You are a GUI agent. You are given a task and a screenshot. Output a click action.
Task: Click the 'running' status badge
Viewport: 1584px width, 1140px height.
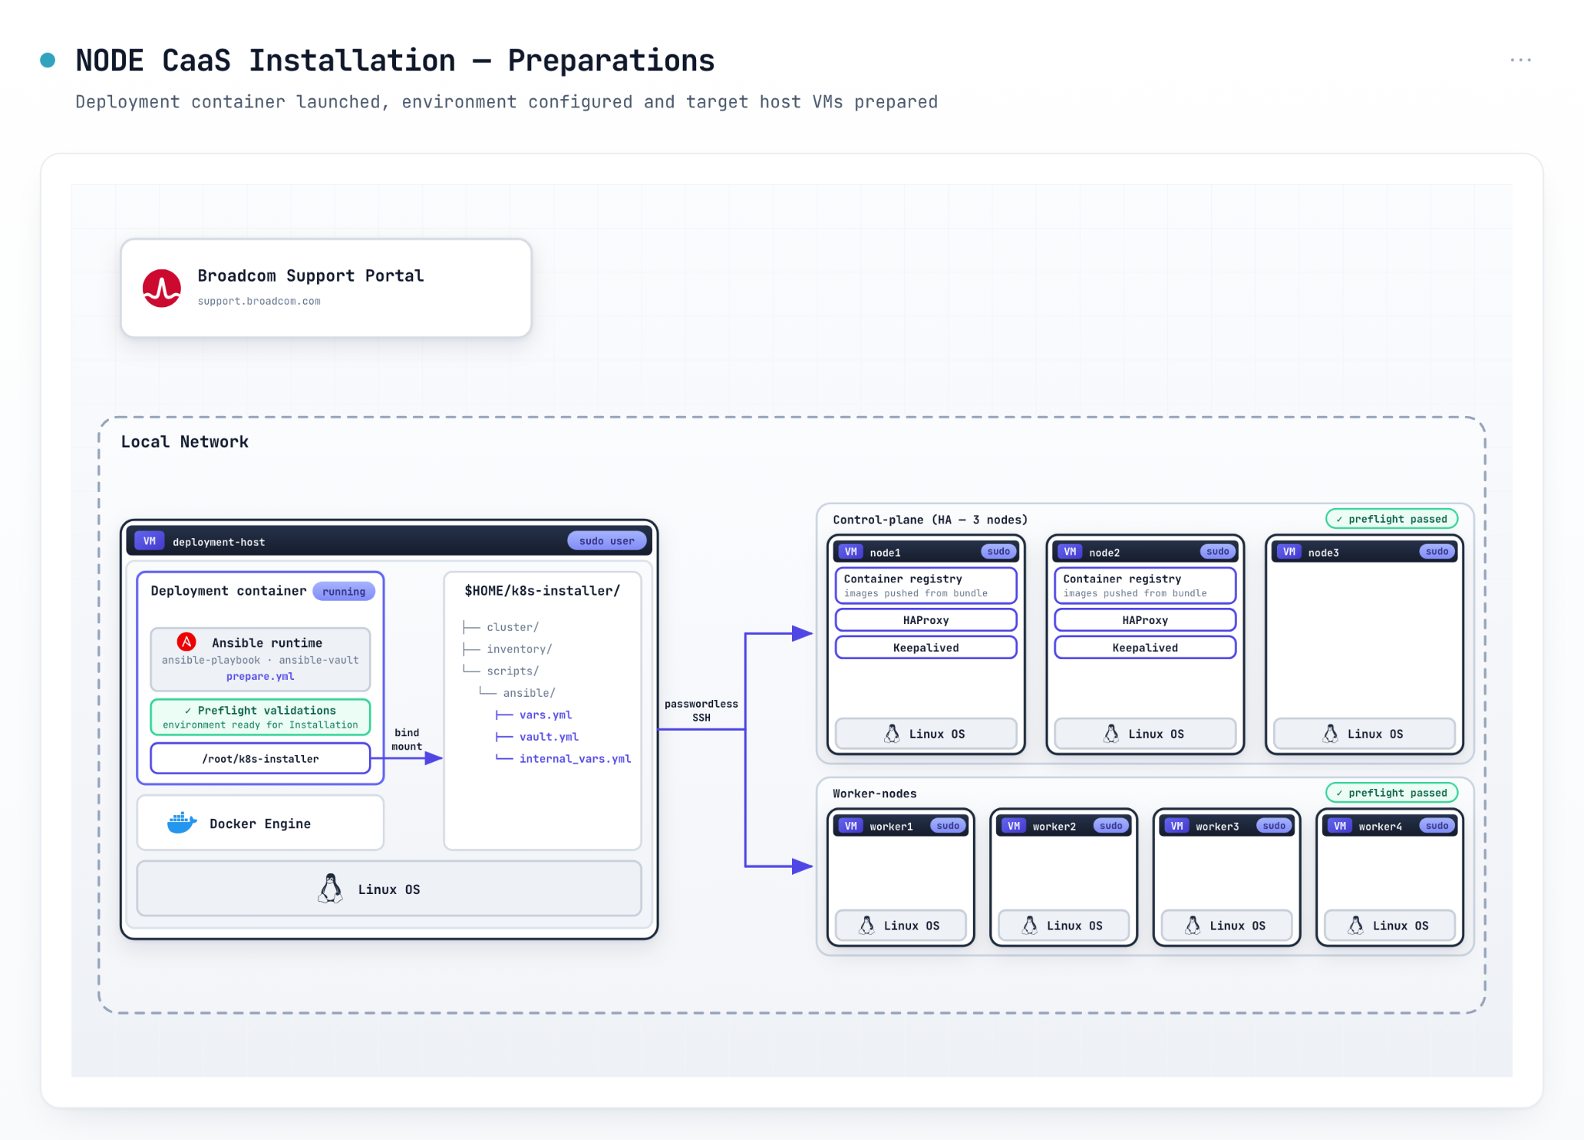tap(344, 592)
